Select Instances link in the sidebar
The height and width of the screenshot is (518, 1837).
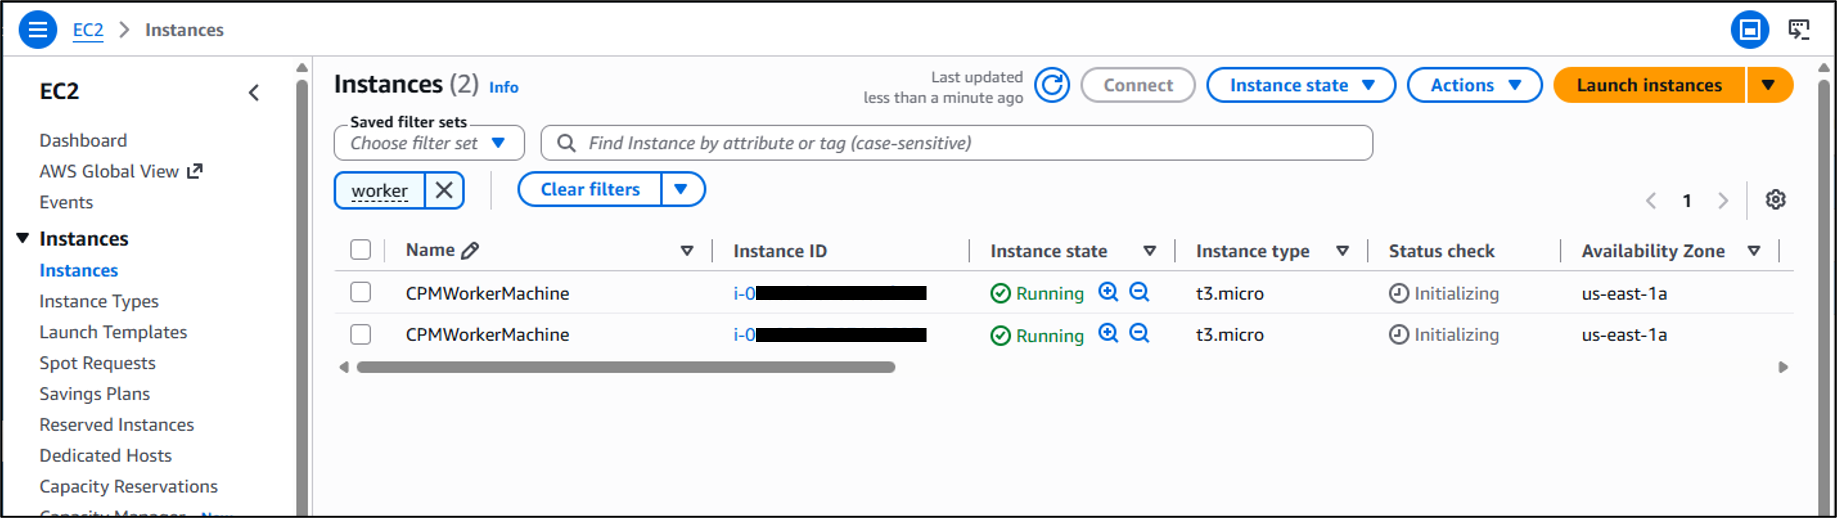[x=78, y=270]
